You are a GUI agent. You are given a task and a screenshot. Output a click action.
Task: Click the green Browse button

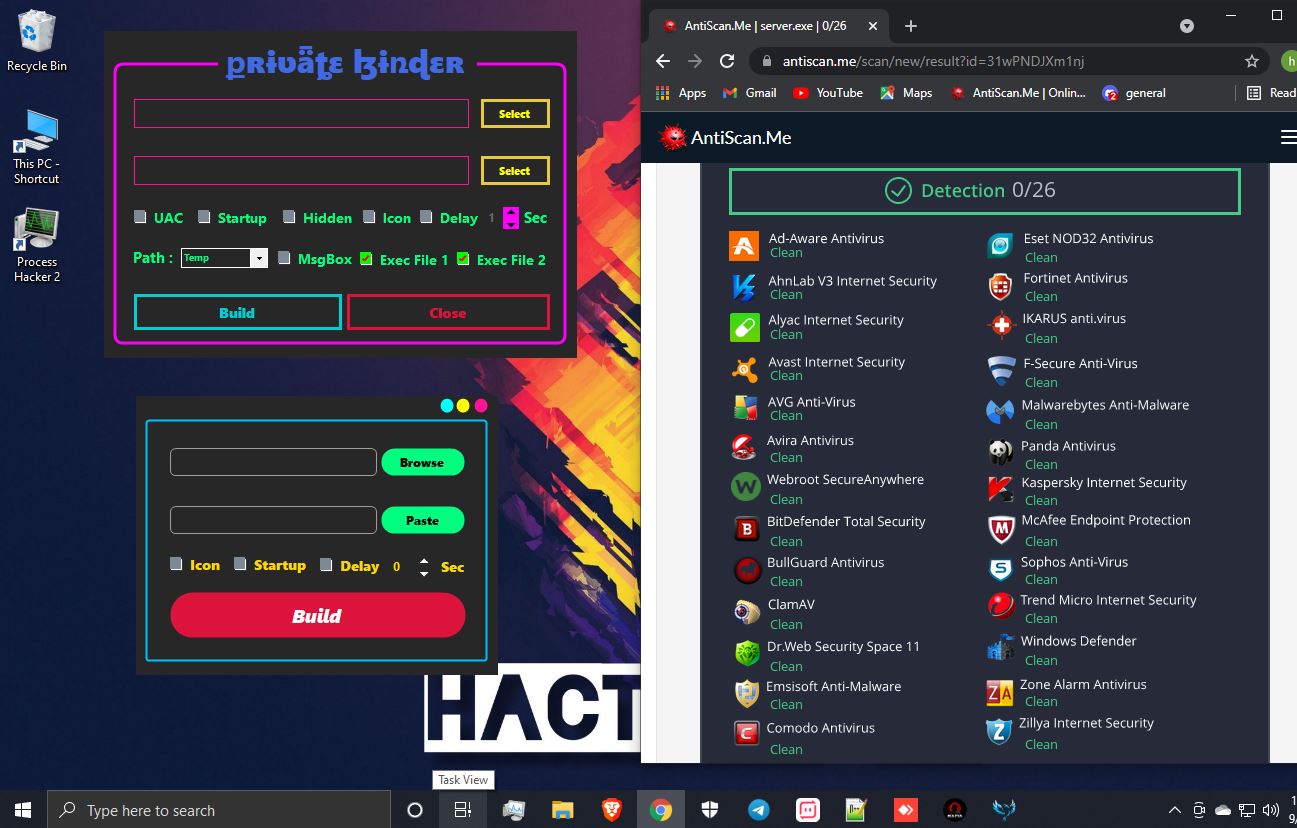(422, 462)
